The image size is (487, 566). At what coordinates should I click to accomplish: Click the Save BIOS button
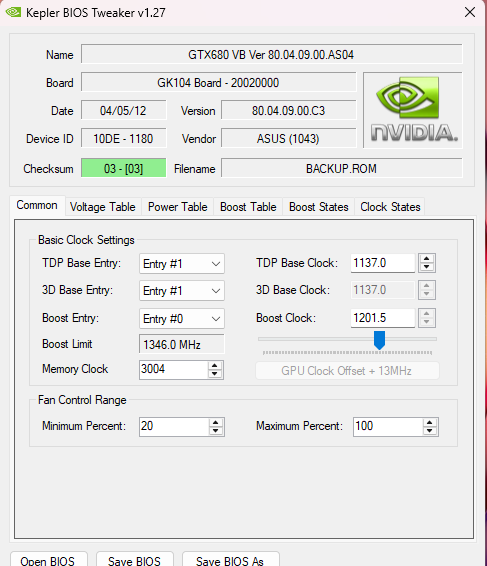[134, 560]
